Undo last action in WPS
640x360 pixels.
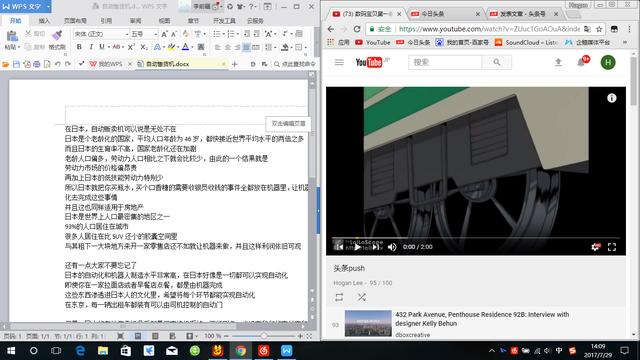[x=58, y=64]
